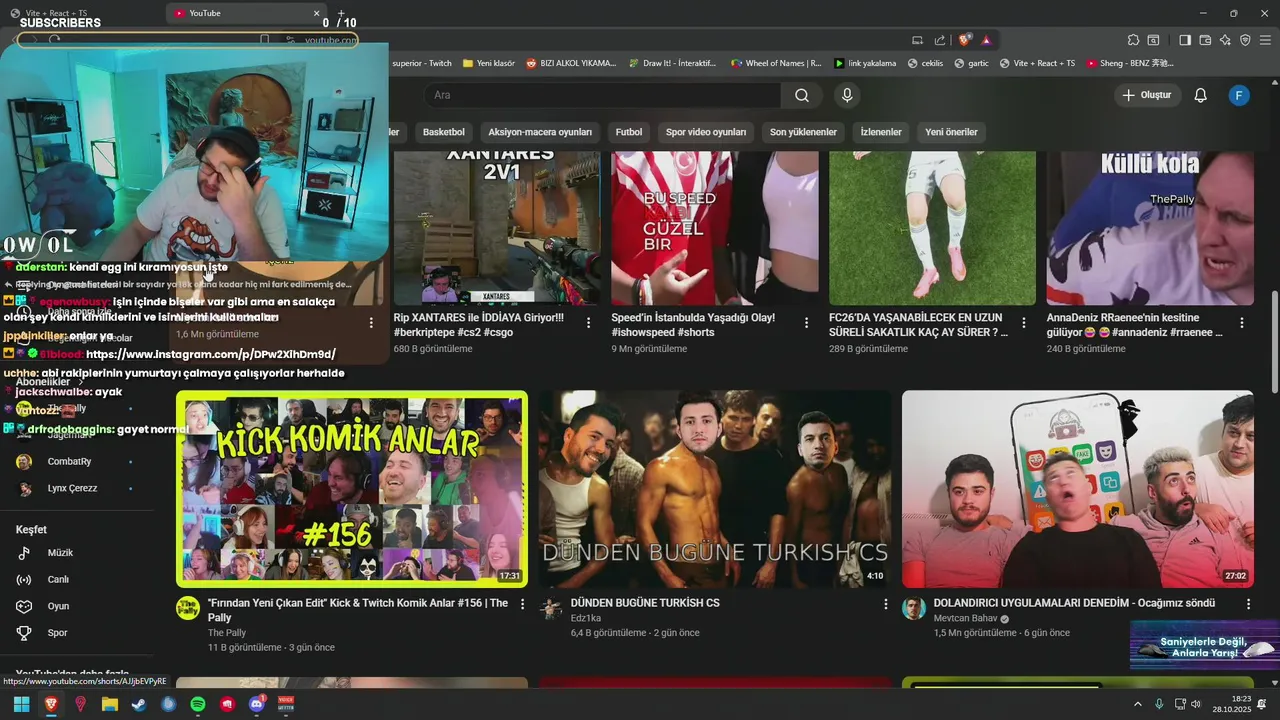Open Lynx Çerezz subscription channel
Screen dimensions: 1280x720
pyautogui.click(x=72, y=488)
